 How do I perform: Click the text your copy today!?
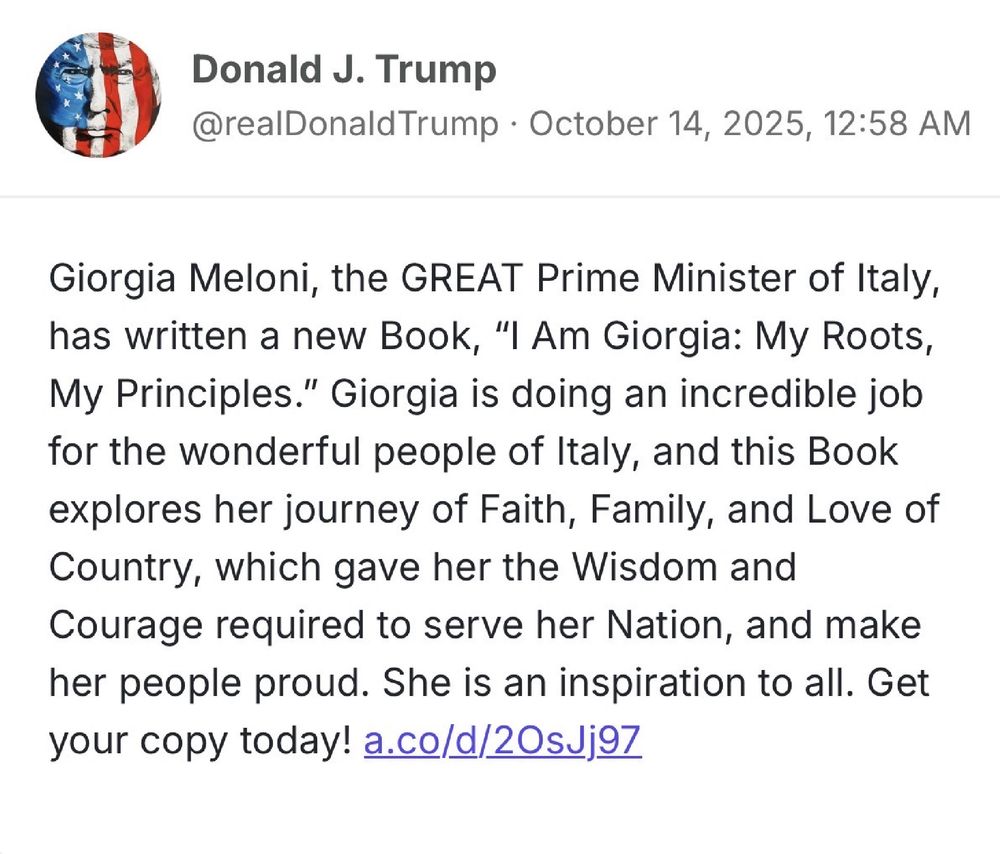(x=200, y=740)
